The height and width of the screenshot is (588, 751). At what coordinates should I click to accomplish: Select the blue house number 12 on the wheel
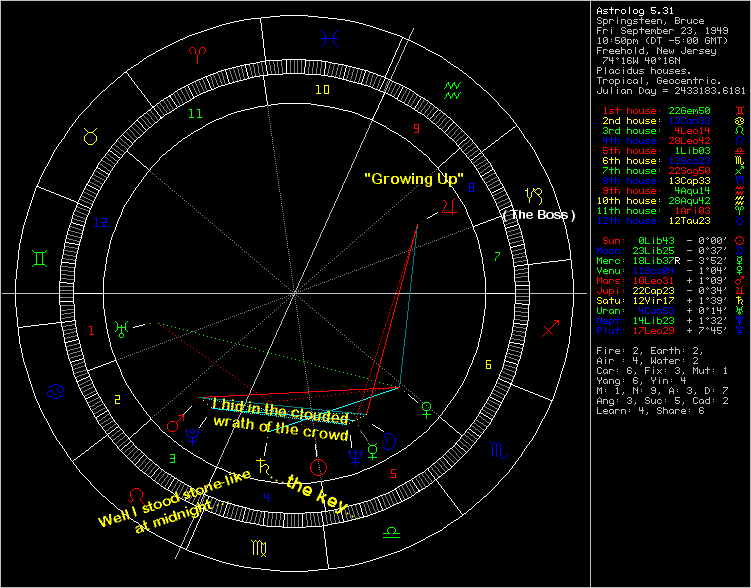101,223
